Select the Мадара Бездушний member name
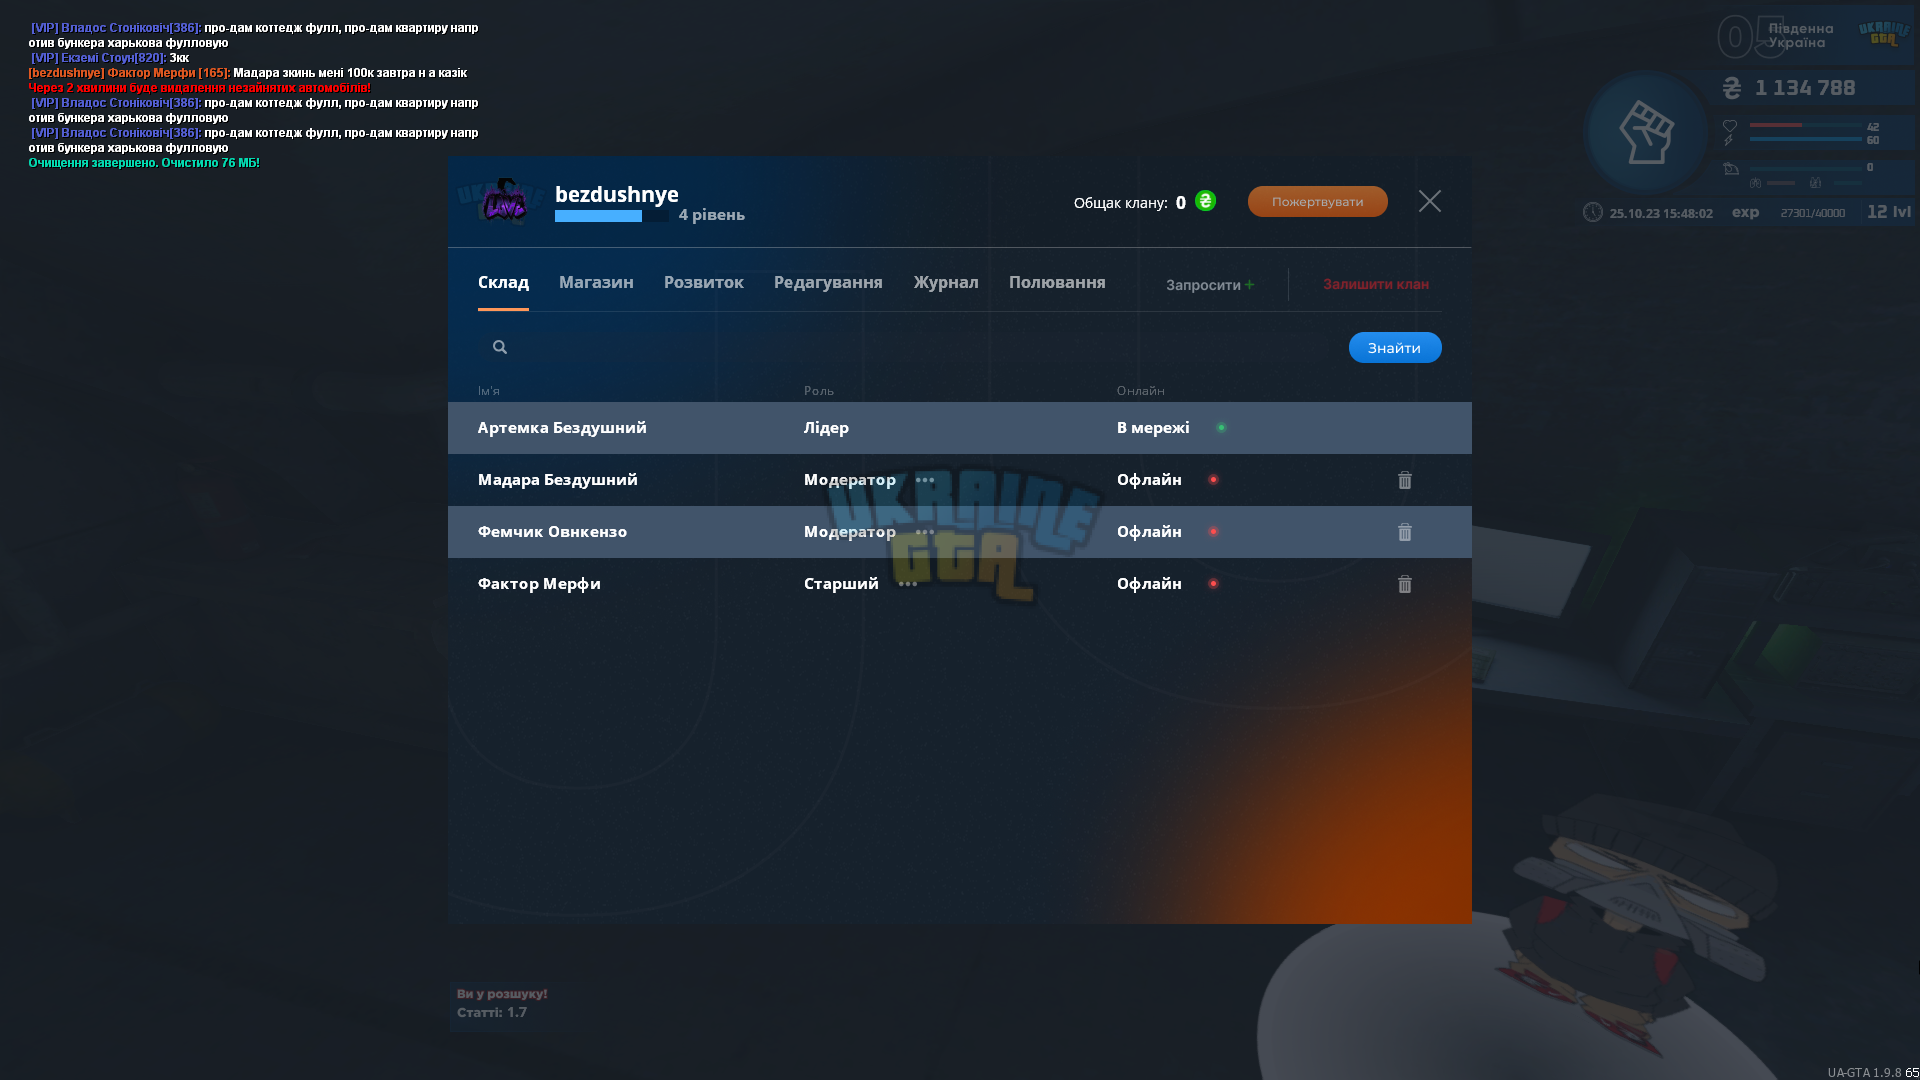 [558, 480]
